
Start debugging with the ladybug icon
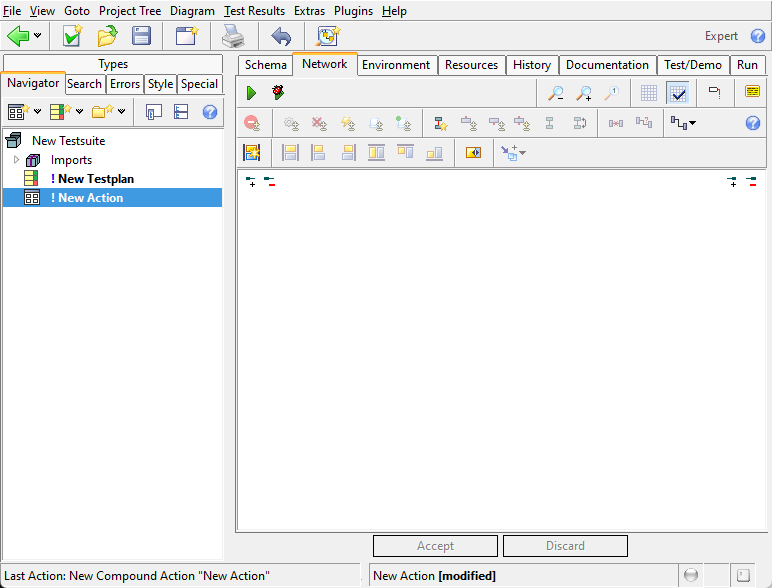pyautogui.click(x=278, y=93)
